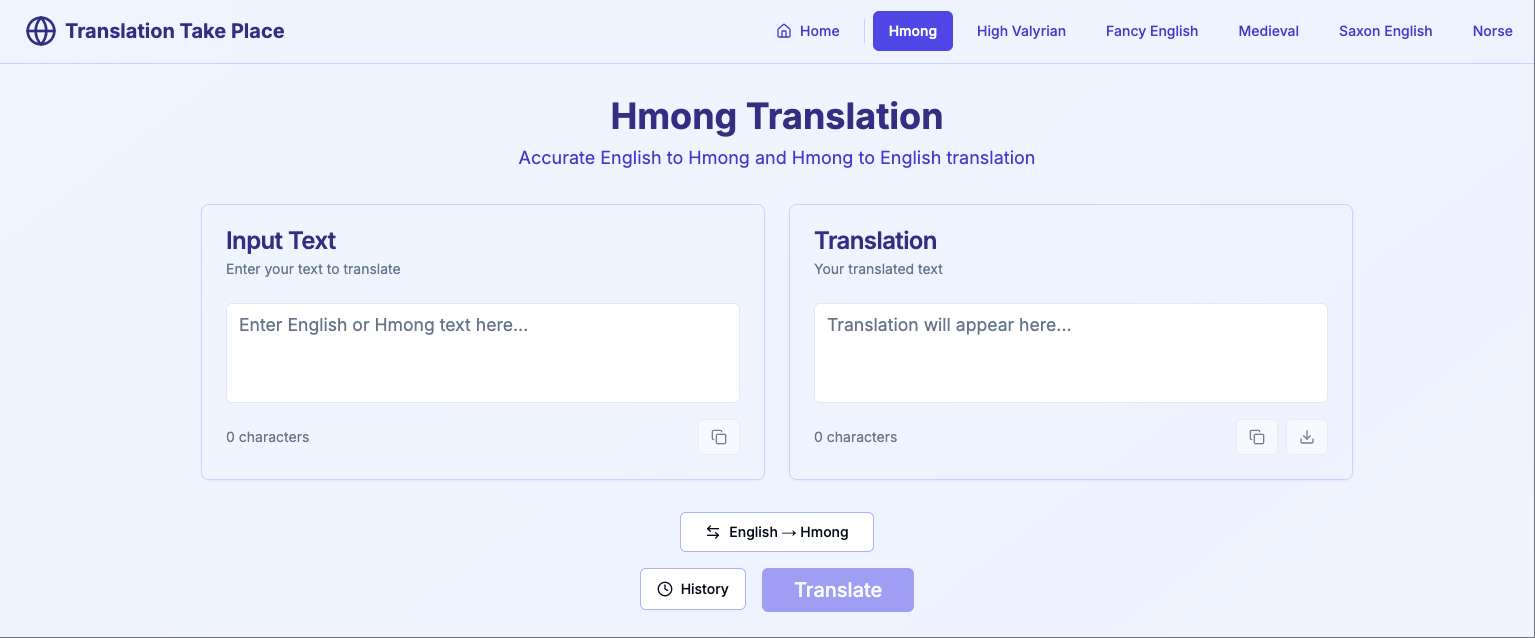
Task: Select the Norse translator link
Action: tap(1492, 31)
